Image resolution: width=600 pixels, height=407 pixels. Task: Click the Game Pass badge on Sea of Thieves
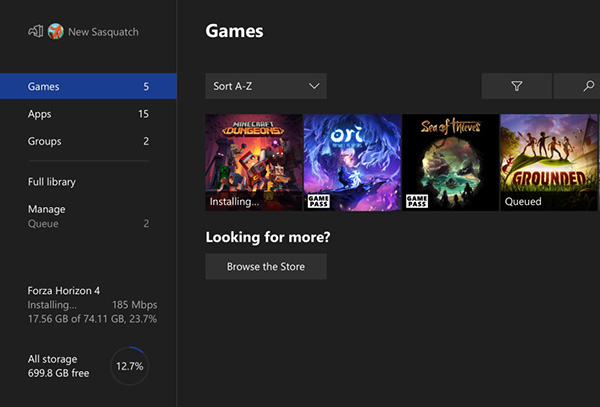(417, 201)
